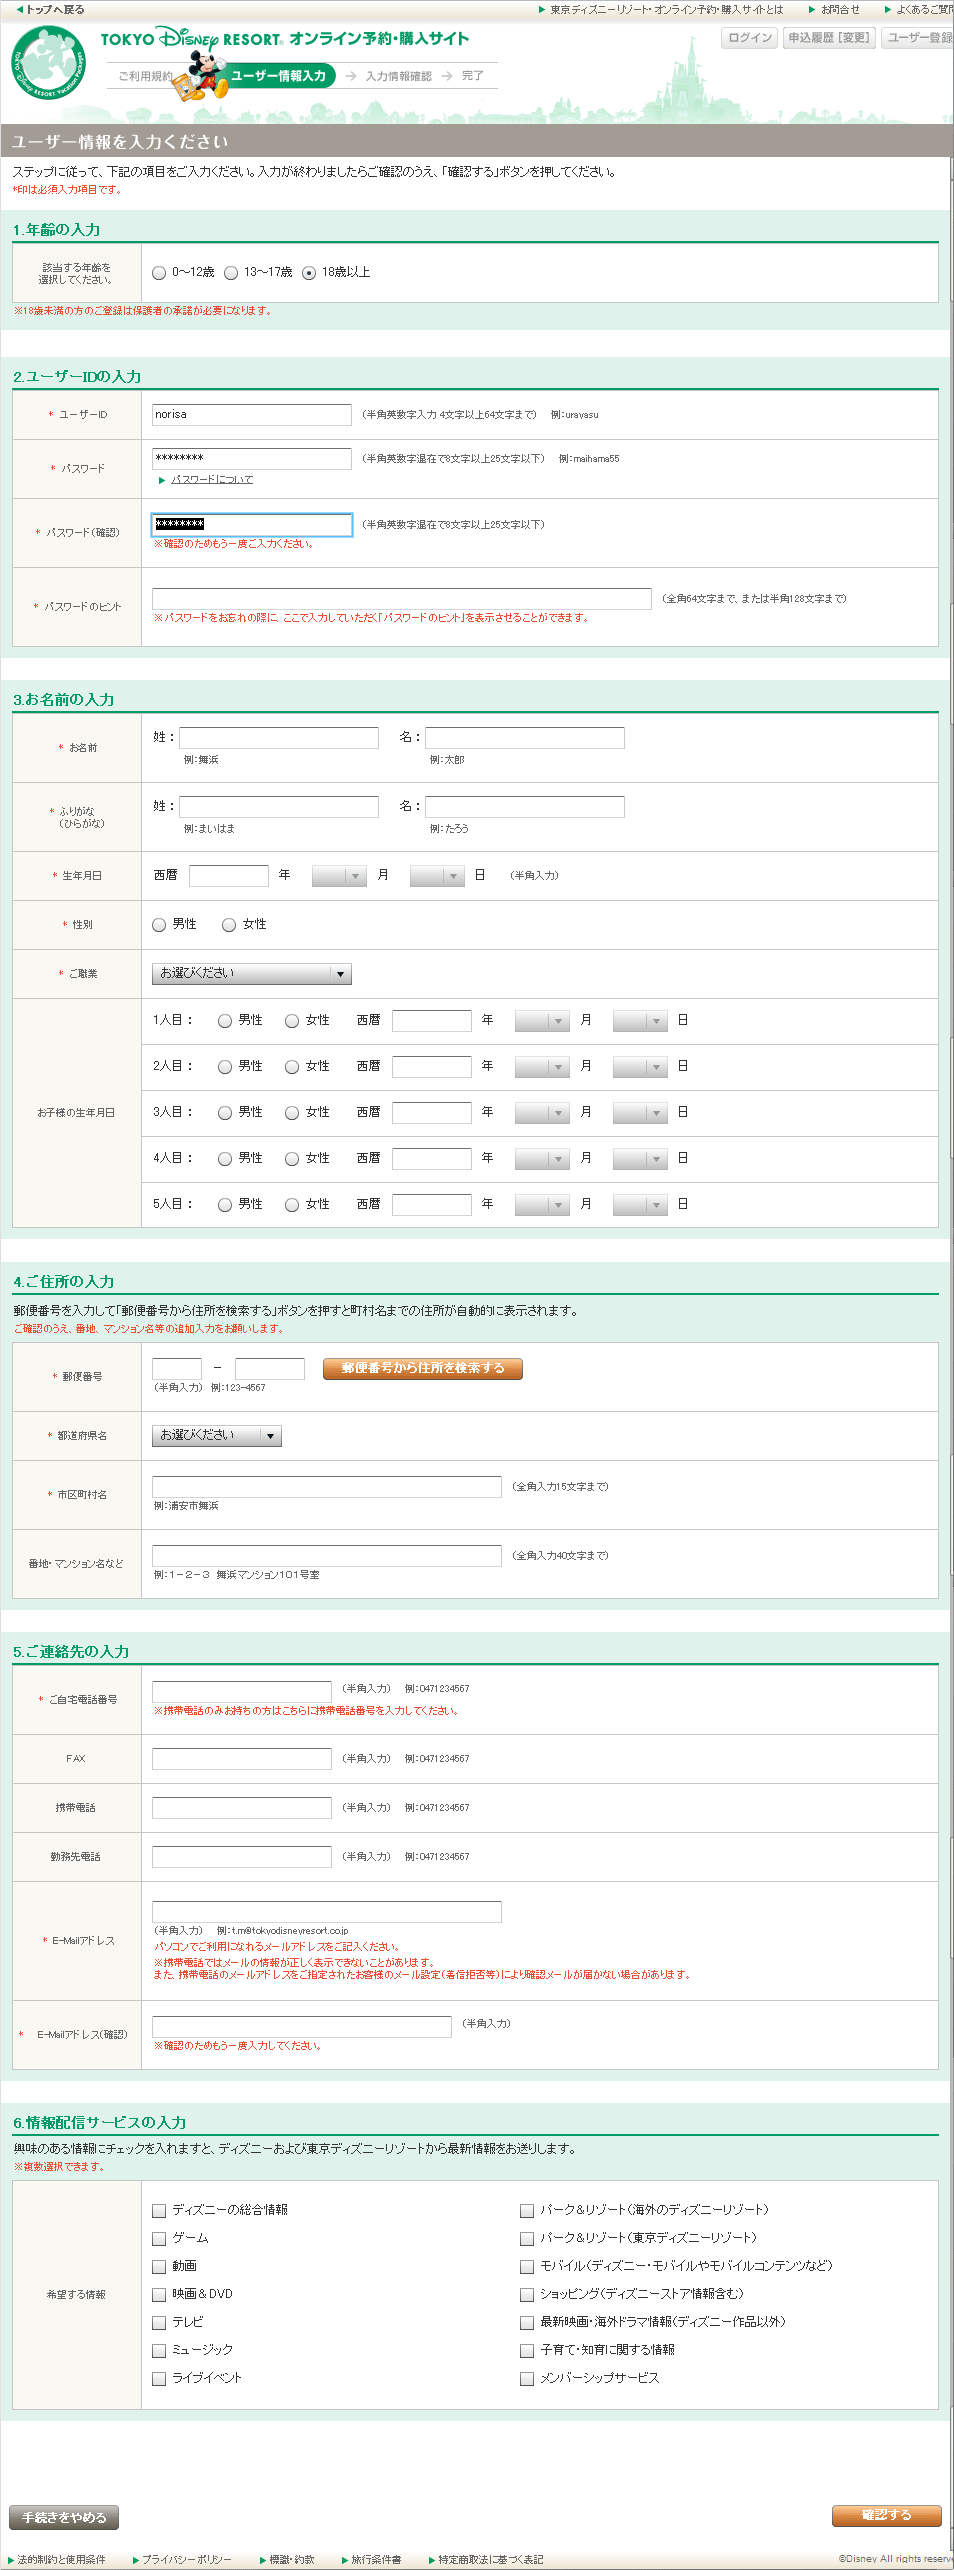
Task: Click the 生年月日 year input field
Action: 229,876
